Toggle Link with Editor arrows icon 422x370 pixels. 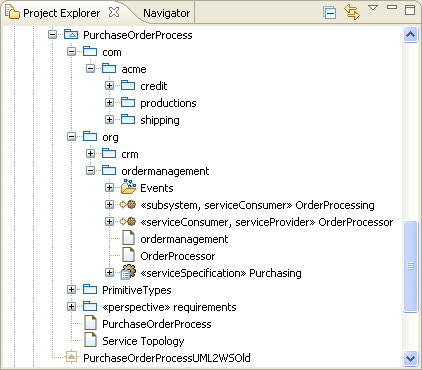(352, 12)
